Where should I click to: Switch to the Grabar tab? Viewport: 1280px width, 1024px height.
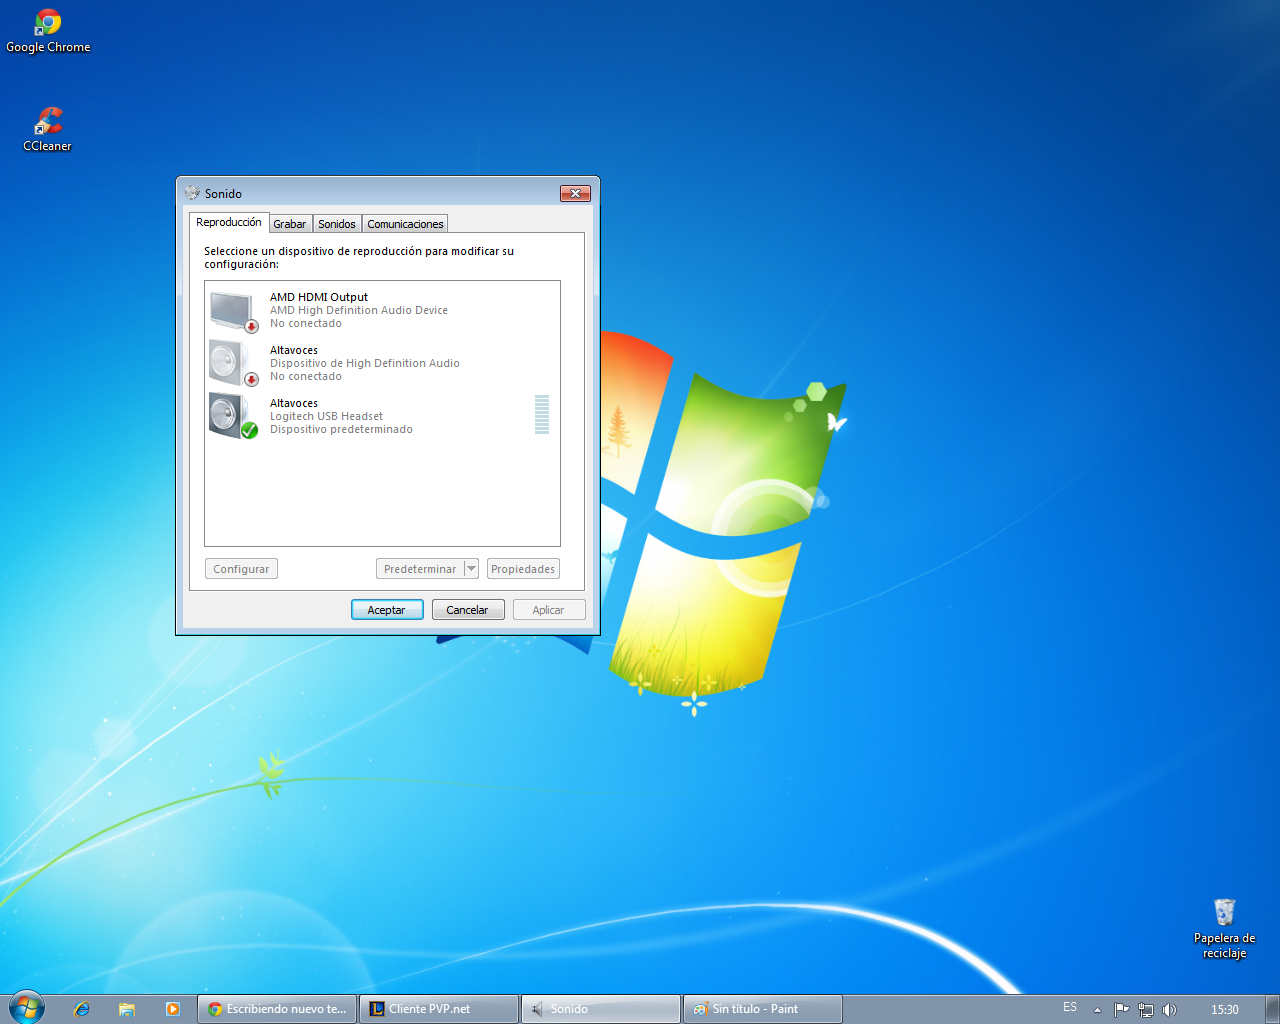click(x=290, y=224)
